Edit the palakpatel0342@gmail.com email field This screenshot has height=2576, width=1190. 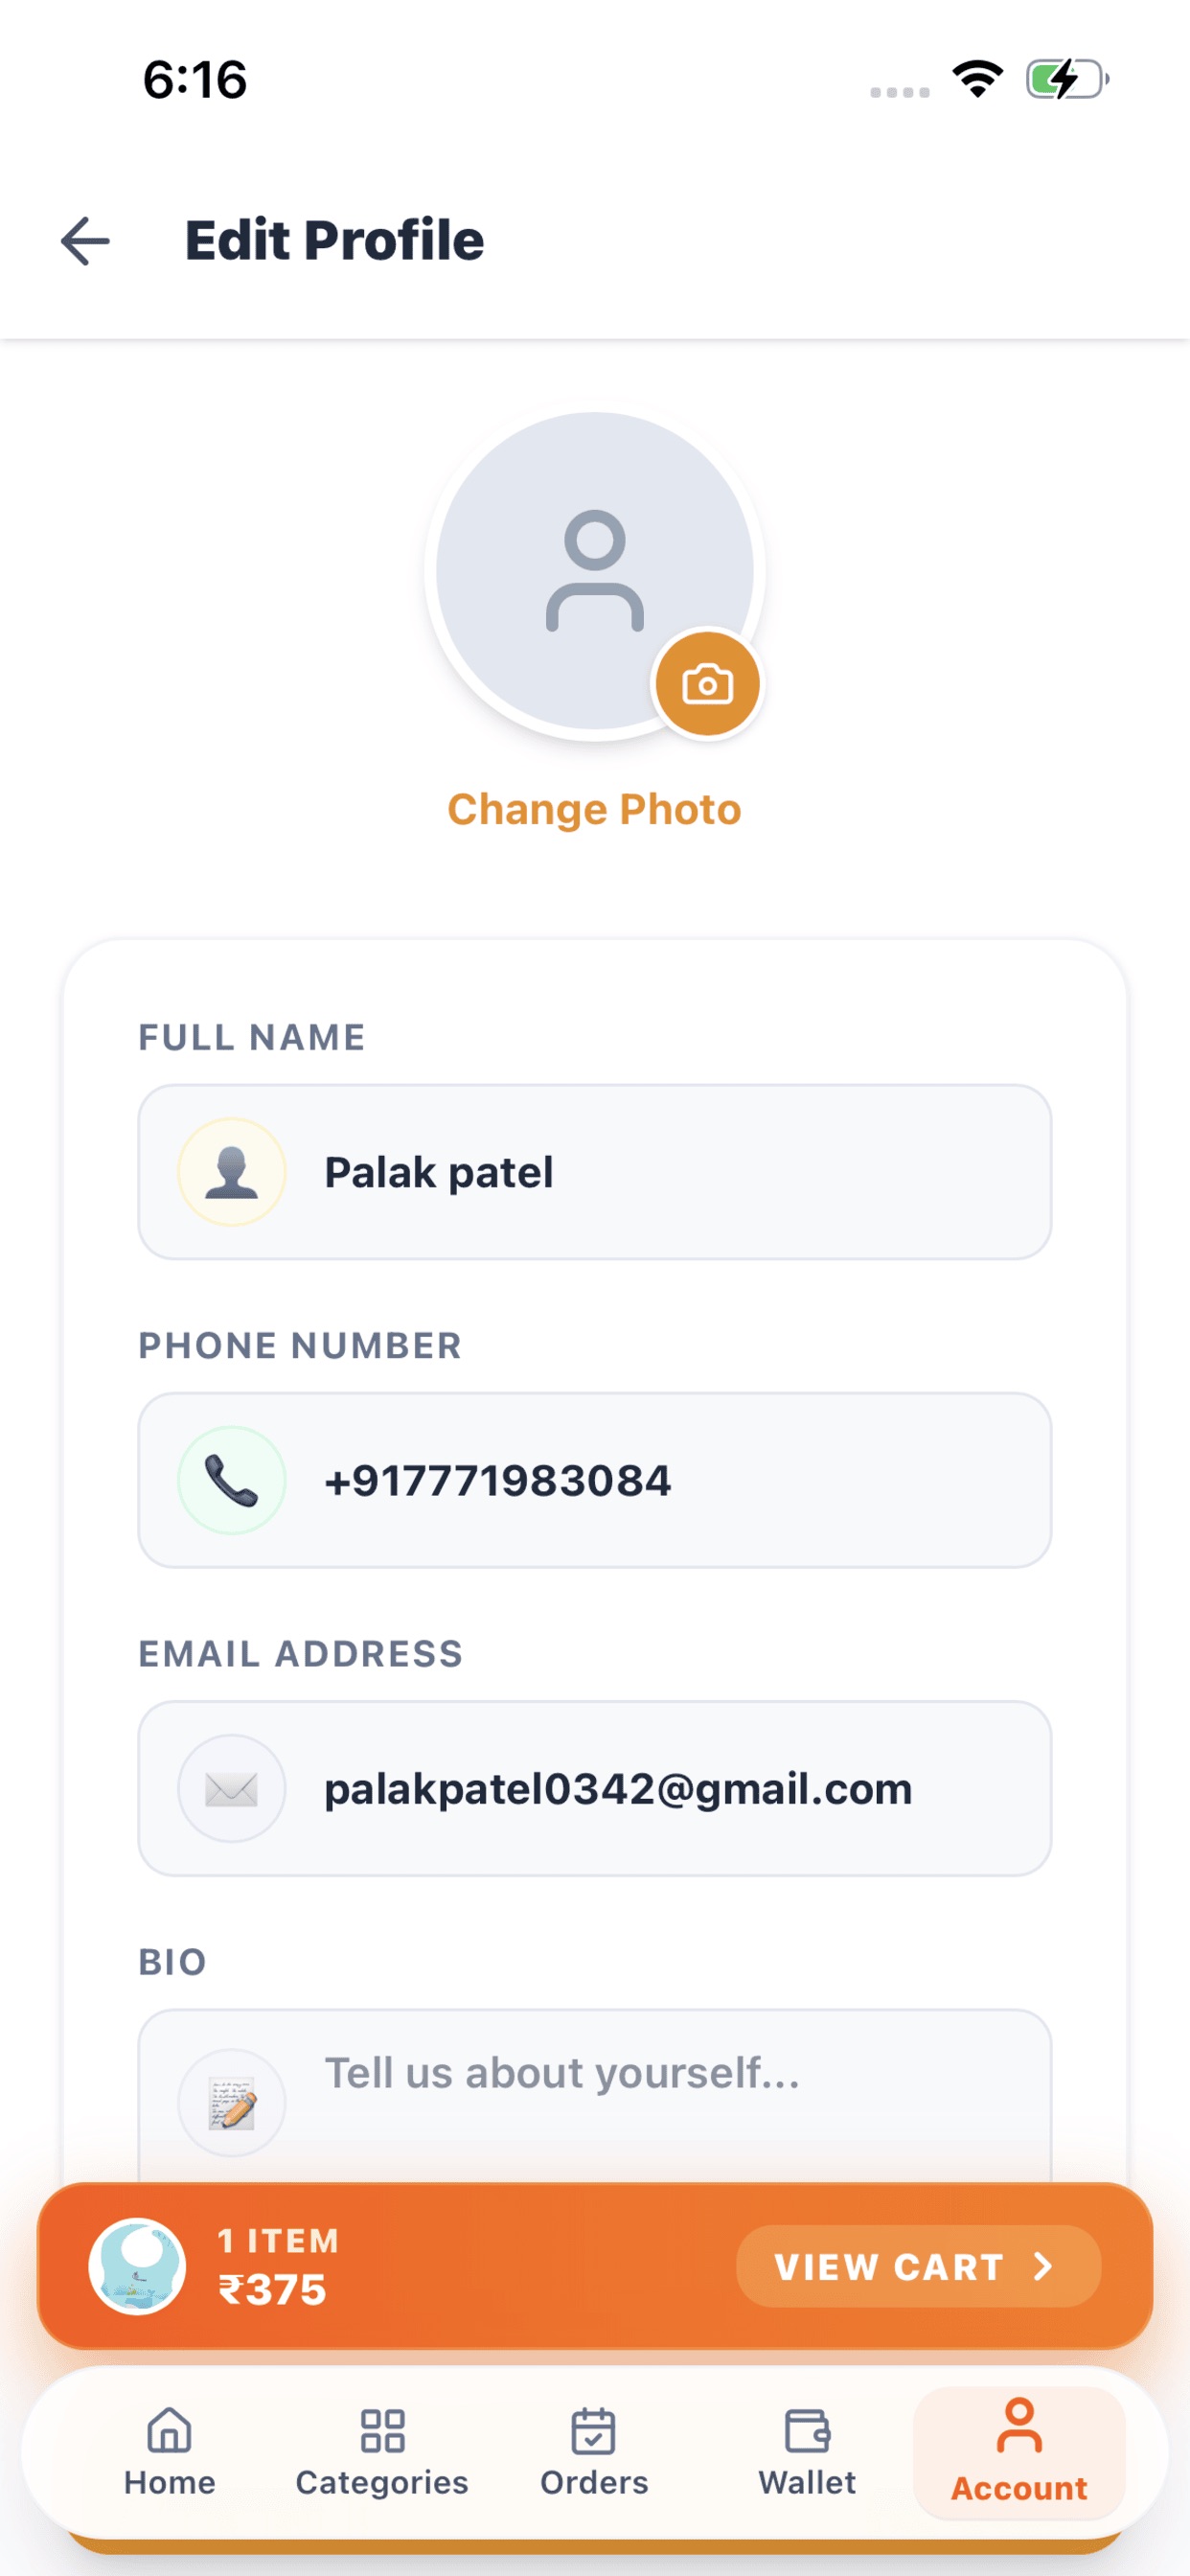[595, 1788]
